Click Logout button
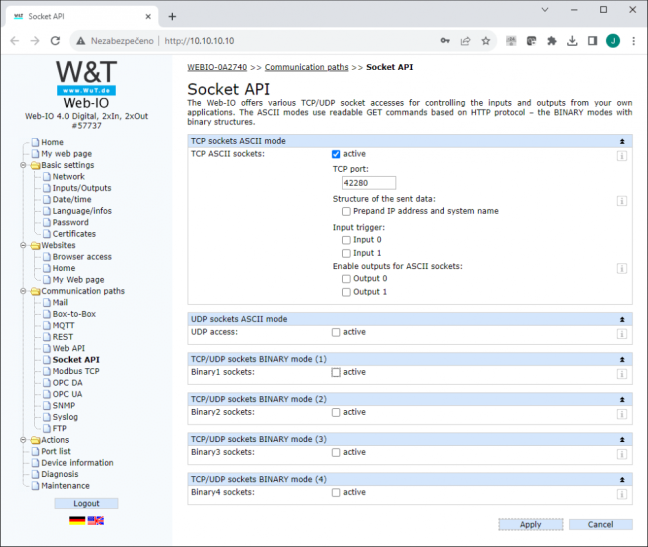Image resolution: width=648 pixels, height=547 pixels. click(86, 503)
